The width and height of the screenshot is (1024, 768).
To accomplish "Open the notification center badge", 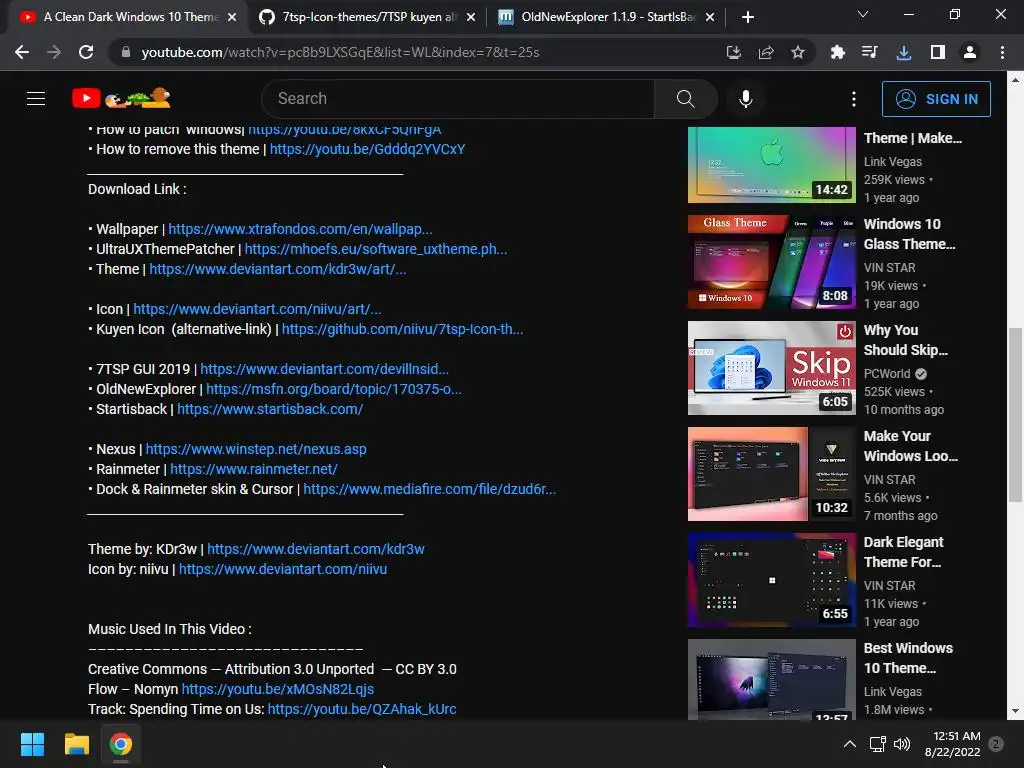I will [x=996, y=744].
